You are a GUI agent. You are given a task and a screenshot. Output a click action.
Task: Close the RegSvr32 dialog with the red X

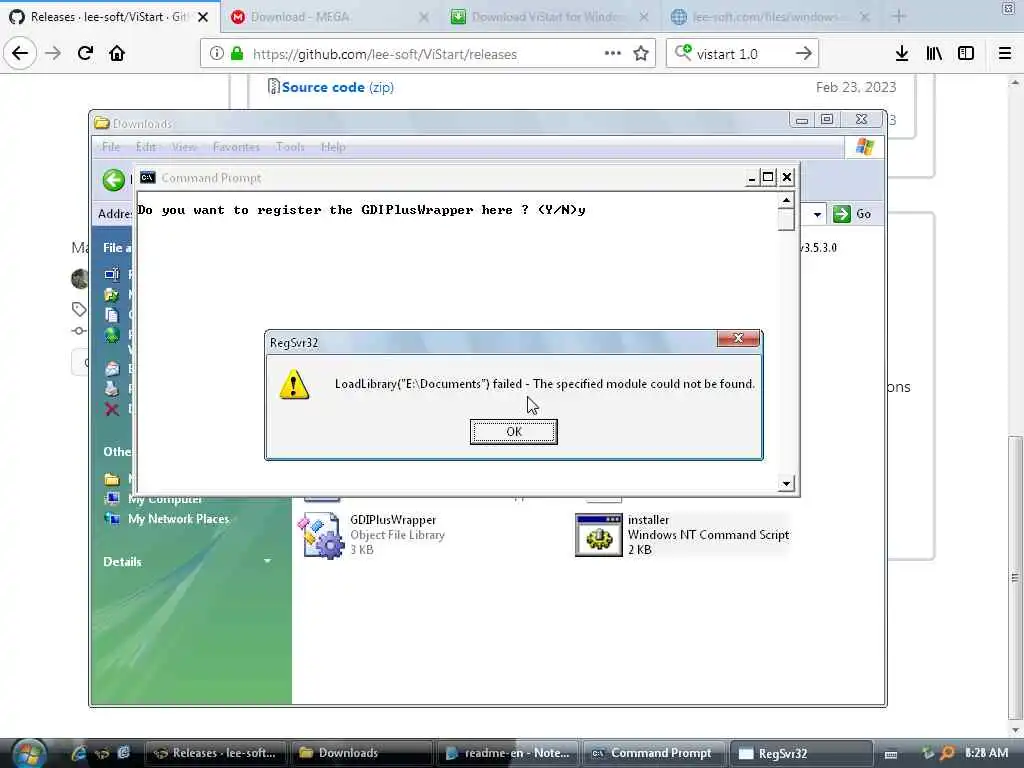[x=738, y=338]
